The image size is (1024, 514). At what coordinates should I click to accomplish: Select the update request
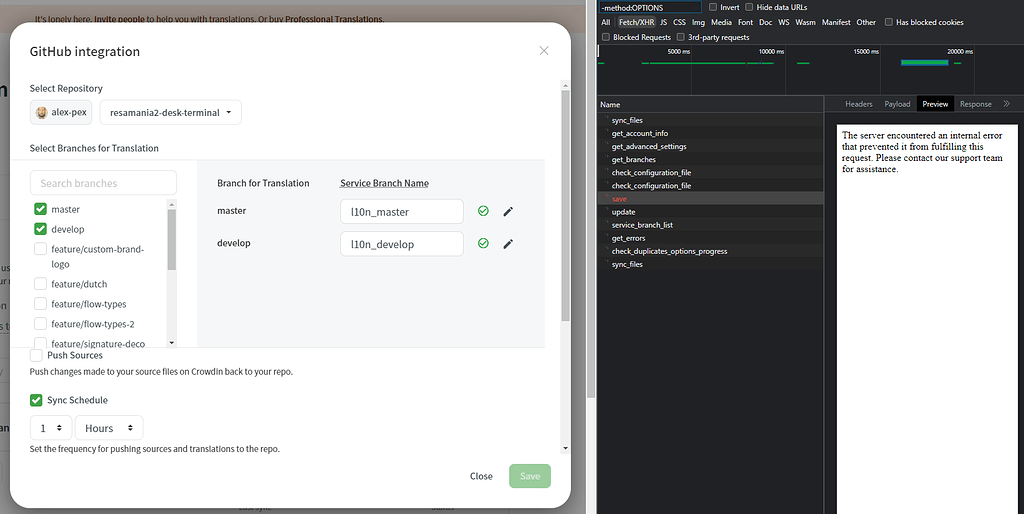pyautogui.click(x=710, y=212)
